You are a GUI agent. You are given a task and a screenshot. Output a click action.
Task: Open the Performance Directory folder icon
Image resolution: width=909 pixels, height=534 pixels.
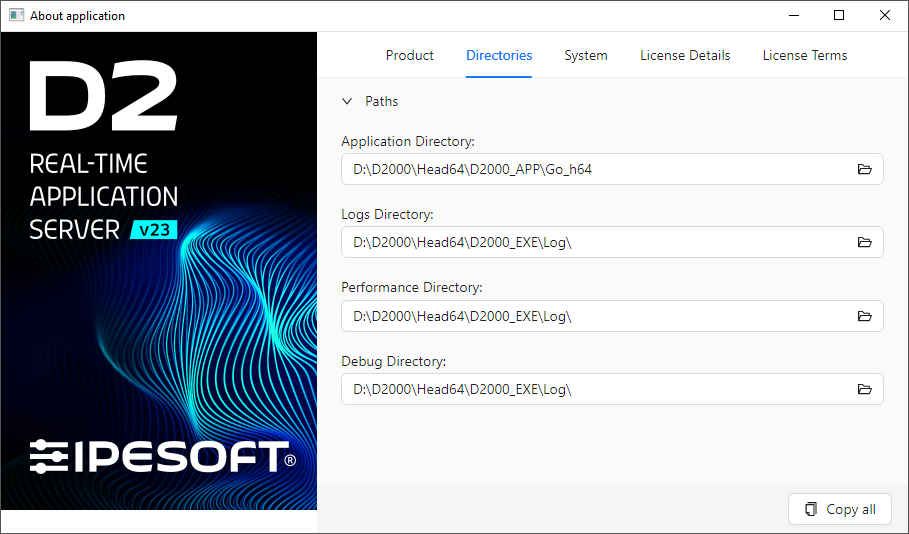coord(865,316)
